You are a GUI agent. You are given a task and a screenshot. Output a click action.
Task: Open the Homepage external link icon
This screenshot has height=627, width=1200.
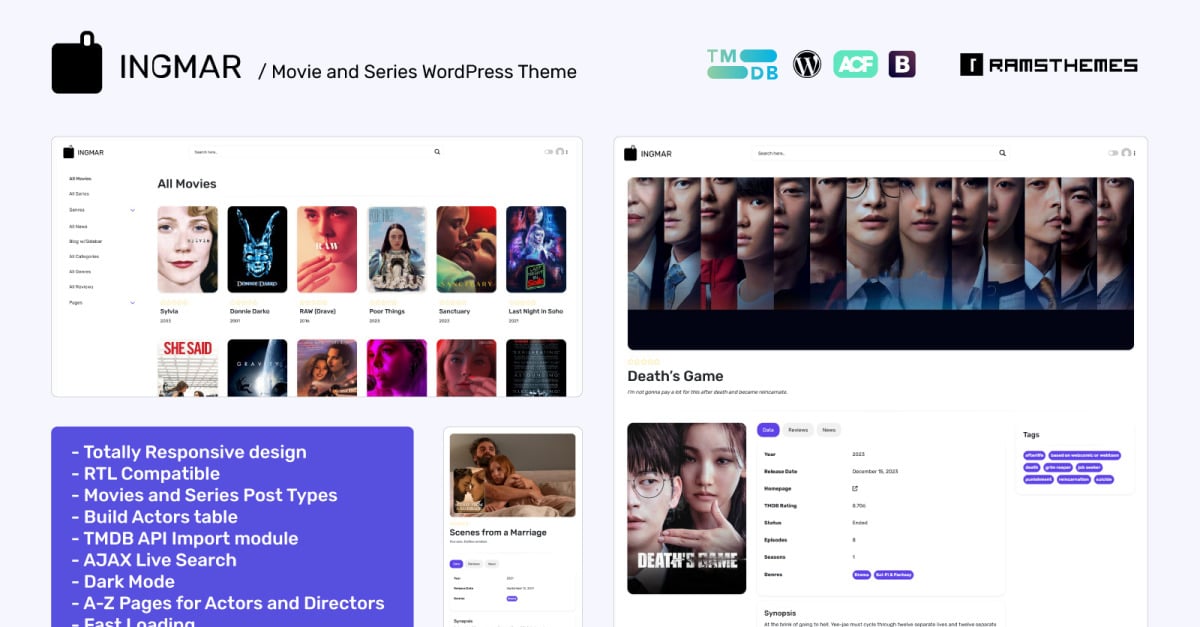click(854, 489)
